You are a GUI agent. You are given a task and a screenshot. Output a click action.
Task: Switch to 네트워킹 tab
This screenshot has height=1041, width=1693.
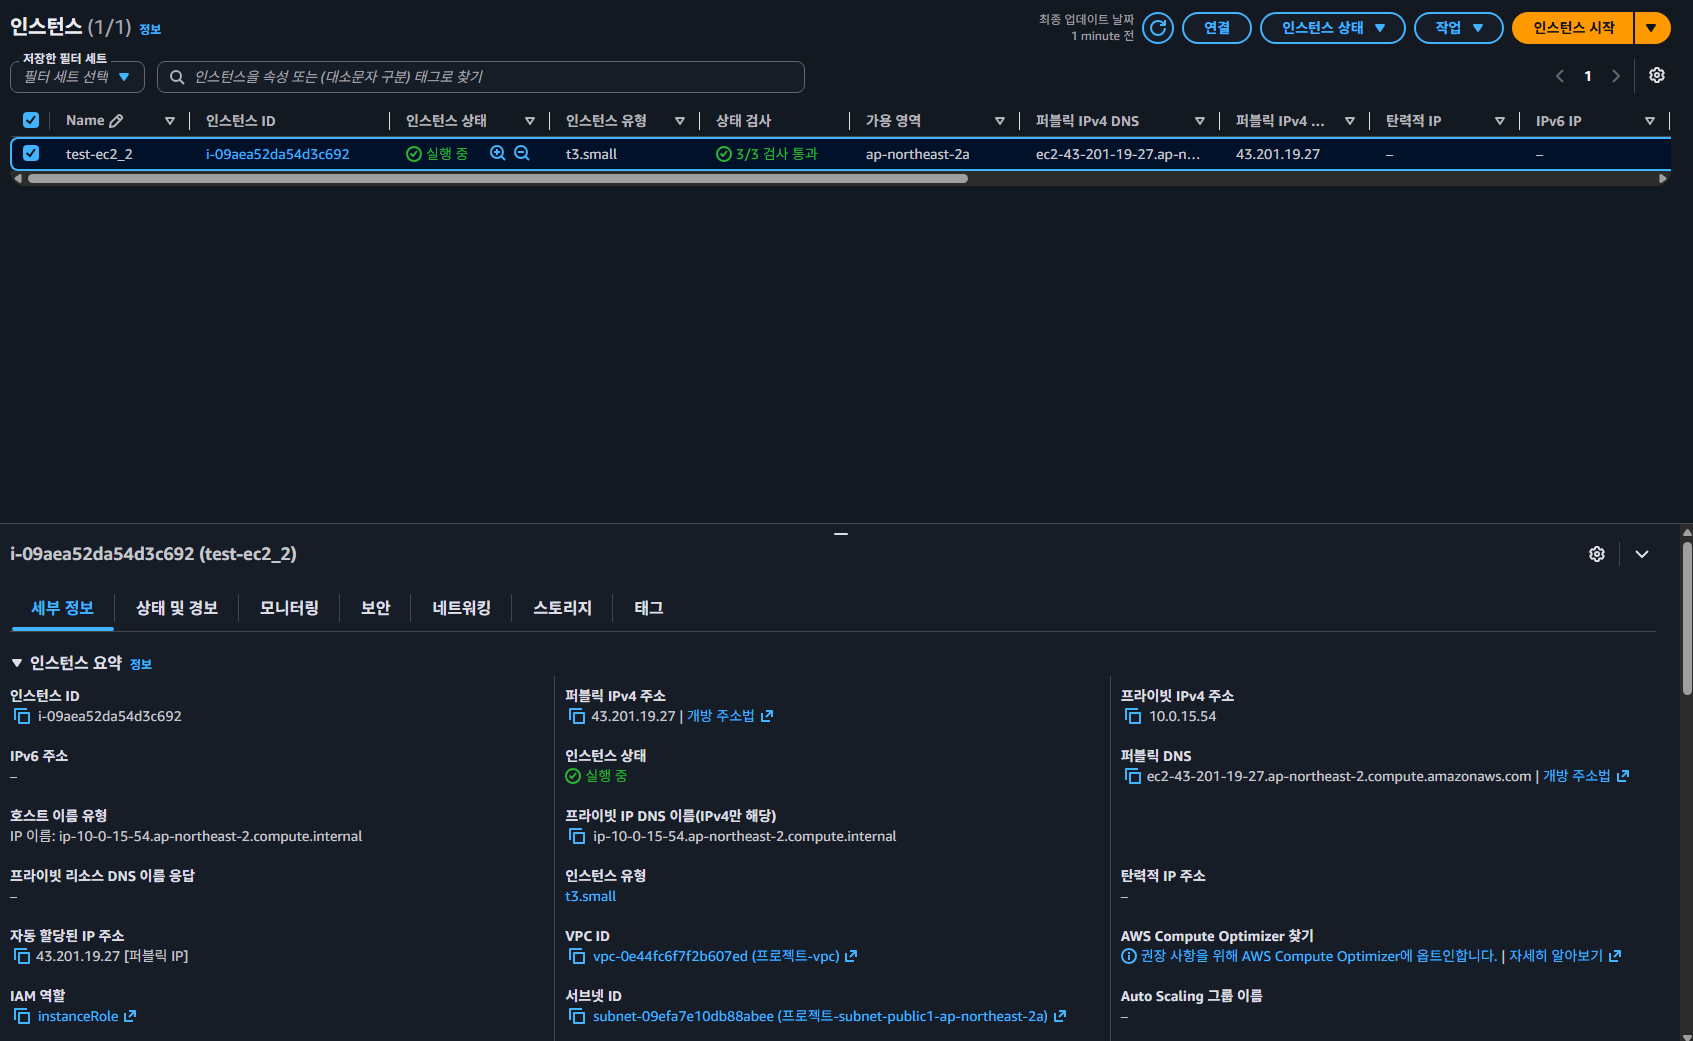tap(461, 608)
